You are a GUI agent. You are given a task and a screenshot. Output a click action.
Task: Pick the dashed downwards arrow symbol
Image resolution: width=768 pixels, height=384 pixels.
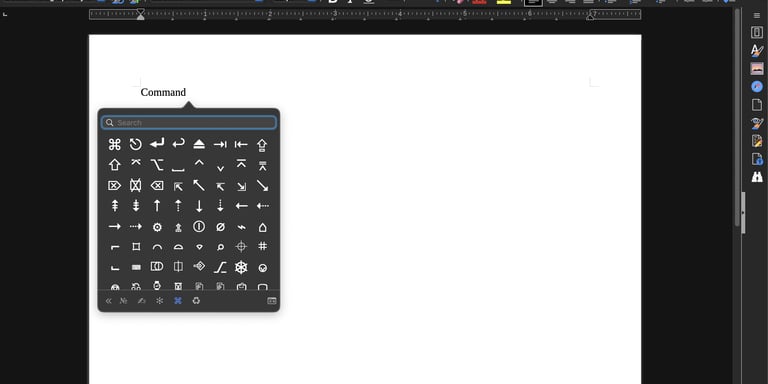point(220,206)
